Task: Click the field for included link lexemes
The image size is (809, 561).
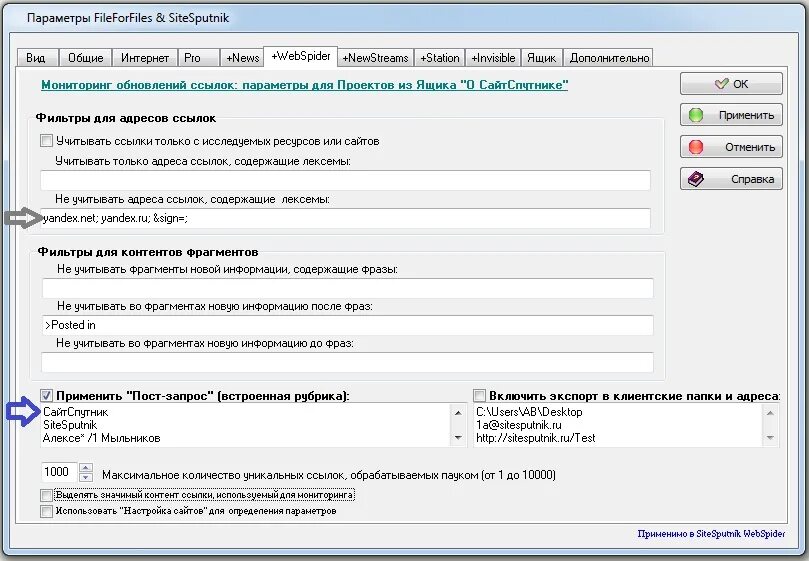Action: point(345,181)
